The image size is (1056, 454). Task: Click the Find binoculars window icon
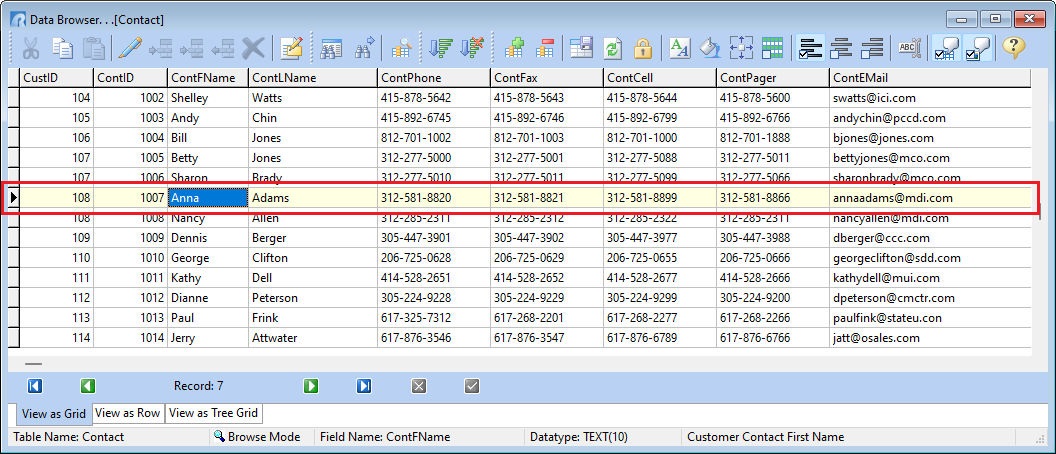click(331, 48)
